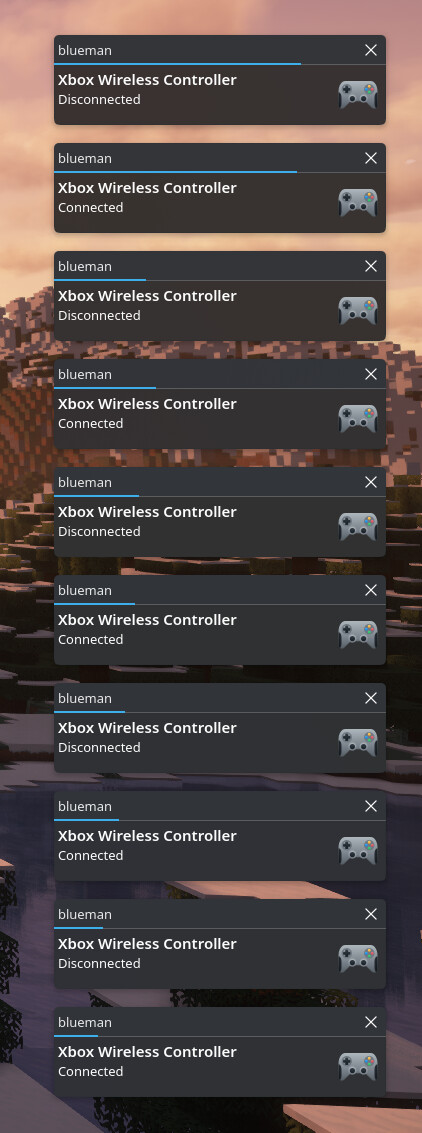422x1133 pixels.
Task: Click the timeout progress bar of the top notification
Action: pyautogui.click(x=177, y=64)
